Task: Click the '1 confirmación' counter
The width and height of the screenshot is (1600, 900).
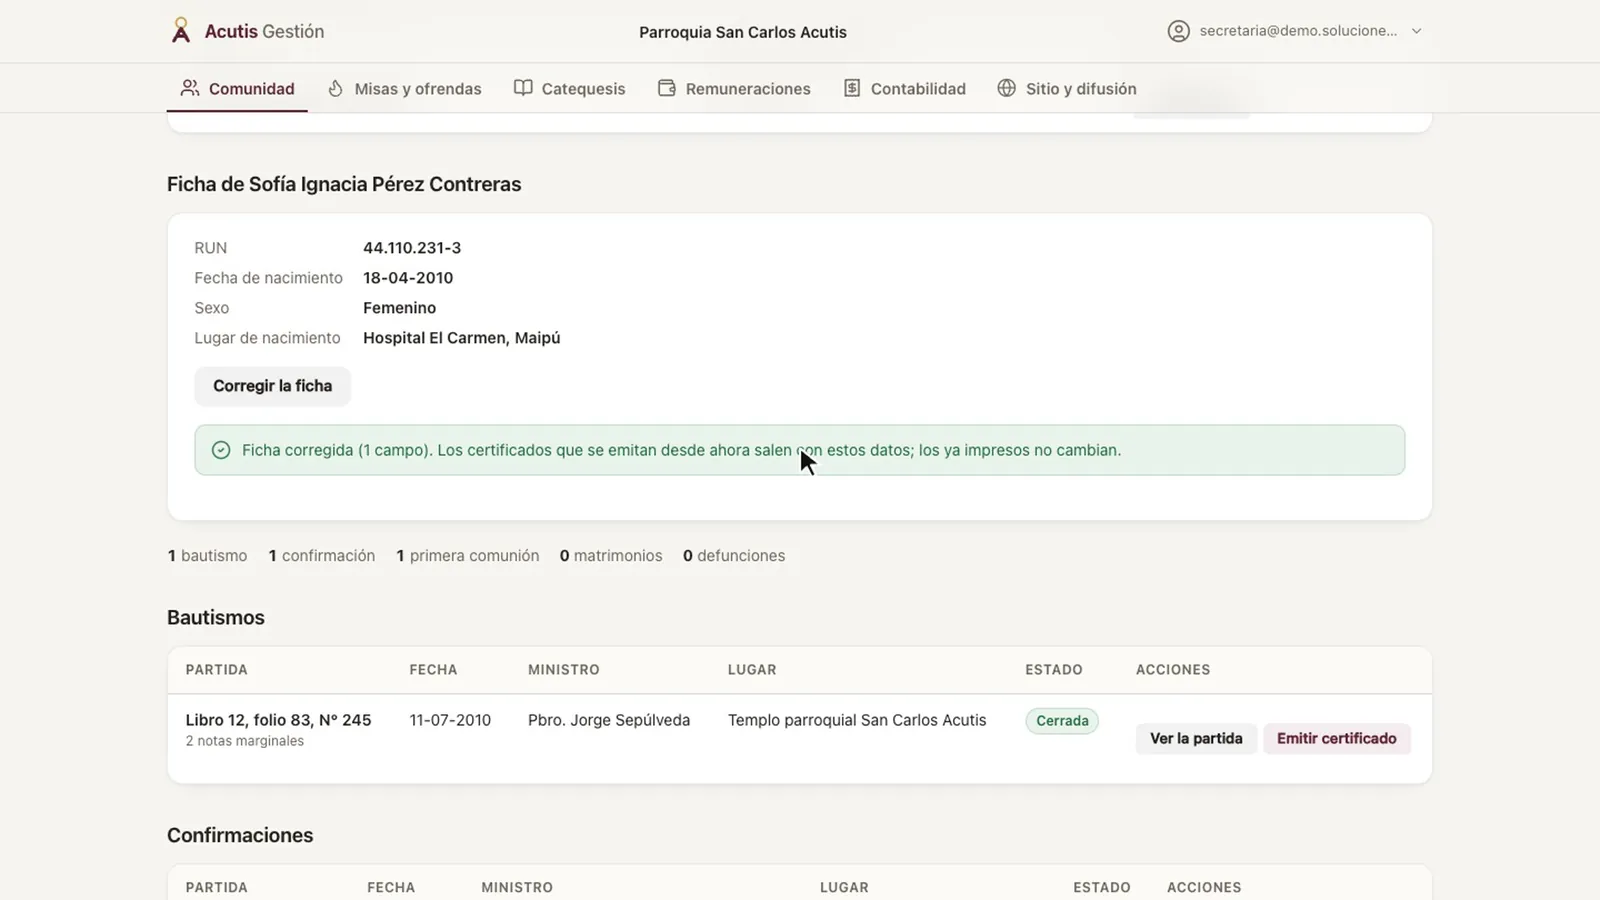Action: click(x=322, y=556)
